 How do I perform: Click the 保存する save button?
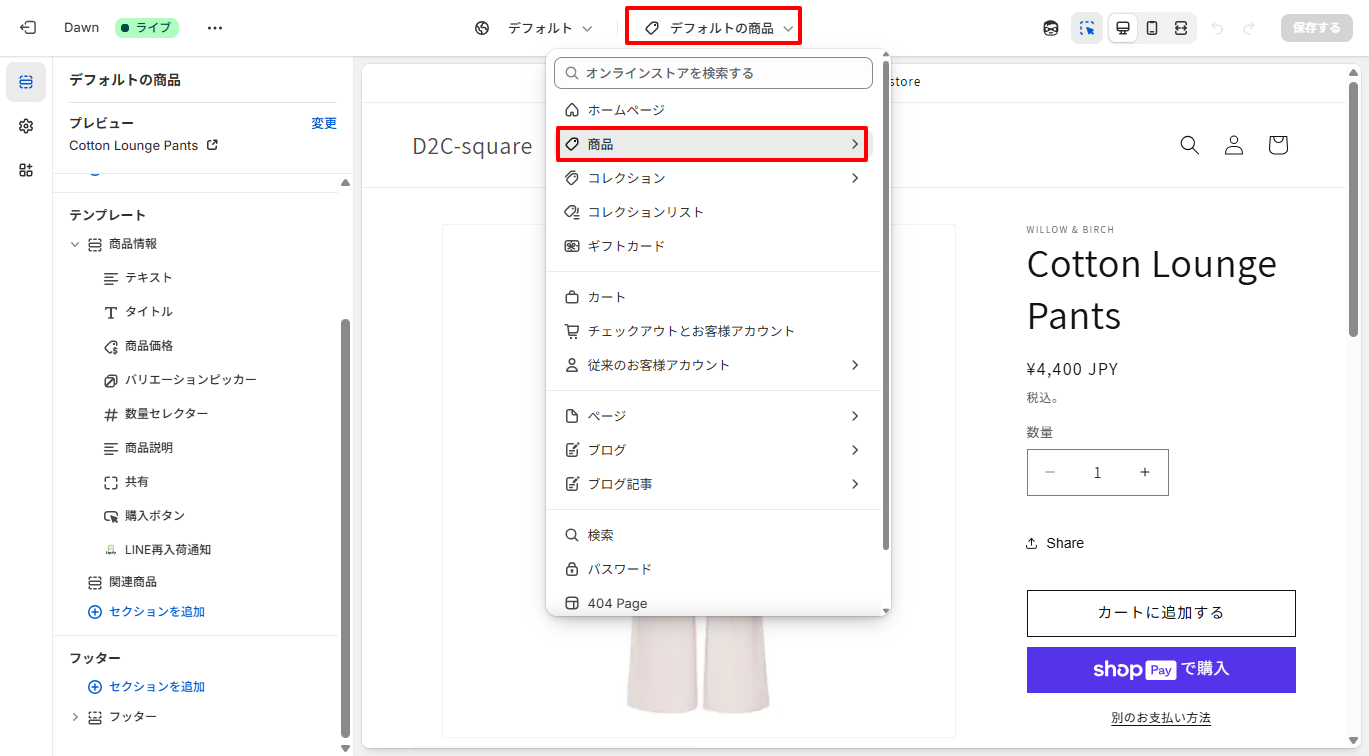click(x=1316, y=28)
